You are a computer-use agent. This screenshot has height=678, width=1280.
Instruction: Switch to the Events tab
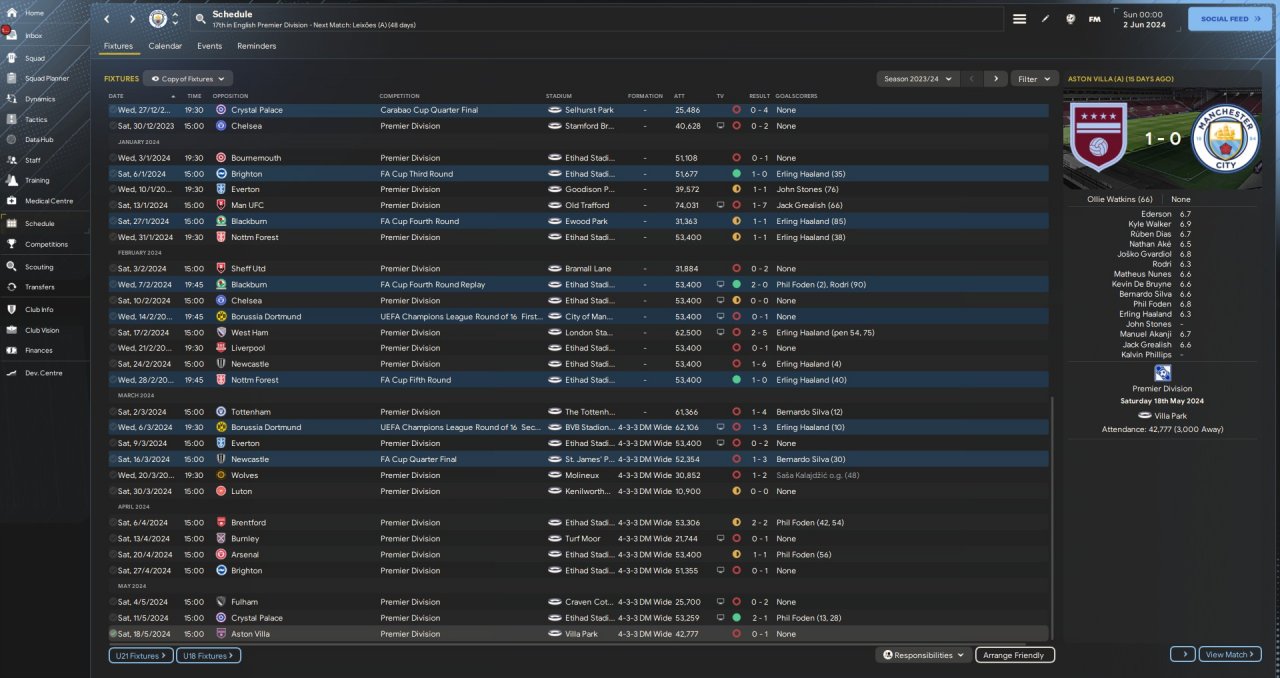[x=209, y=46]
